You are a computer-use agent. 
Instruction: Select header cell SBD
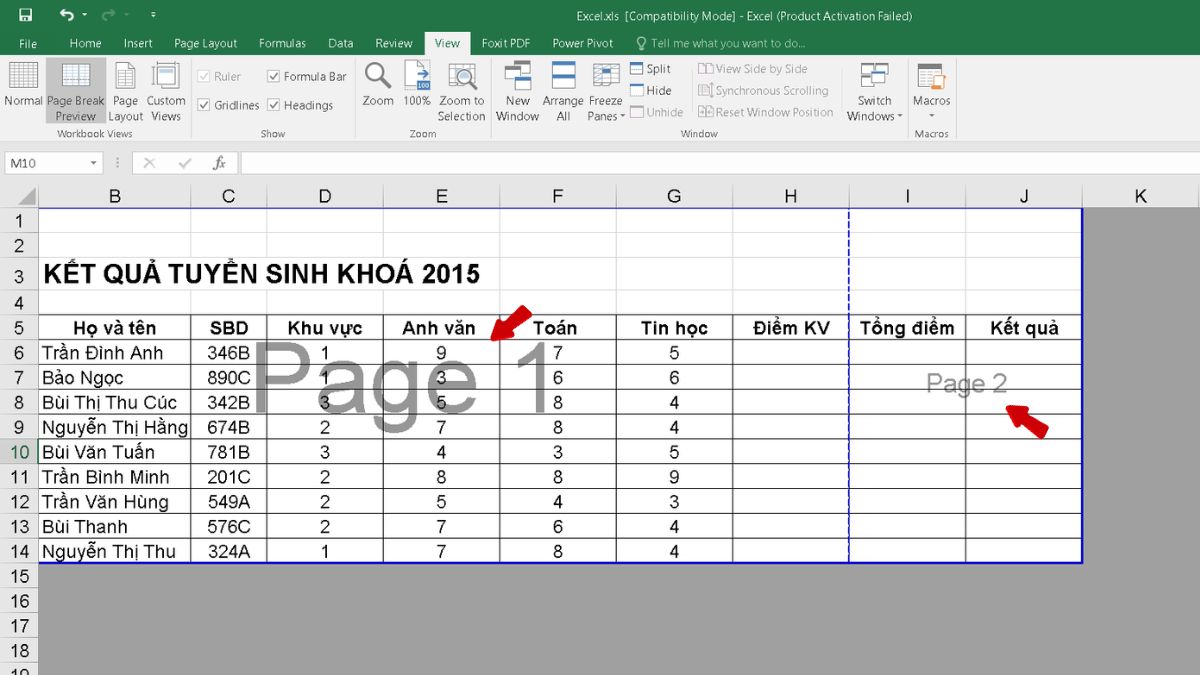coord(229,328)
